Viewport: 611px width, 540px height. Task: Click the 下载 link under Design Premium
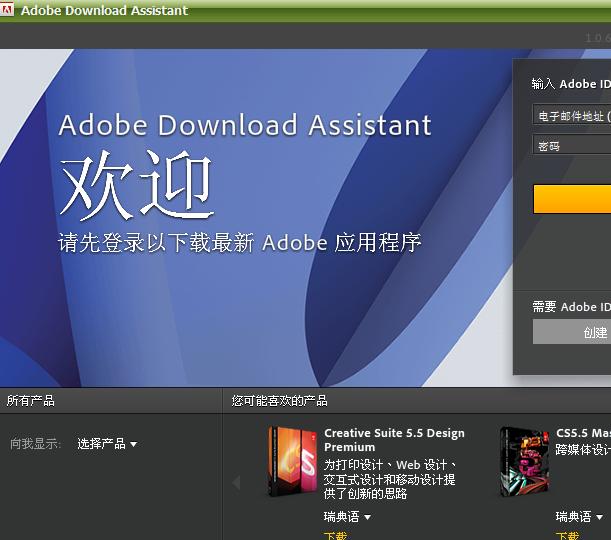coord(335,536)
